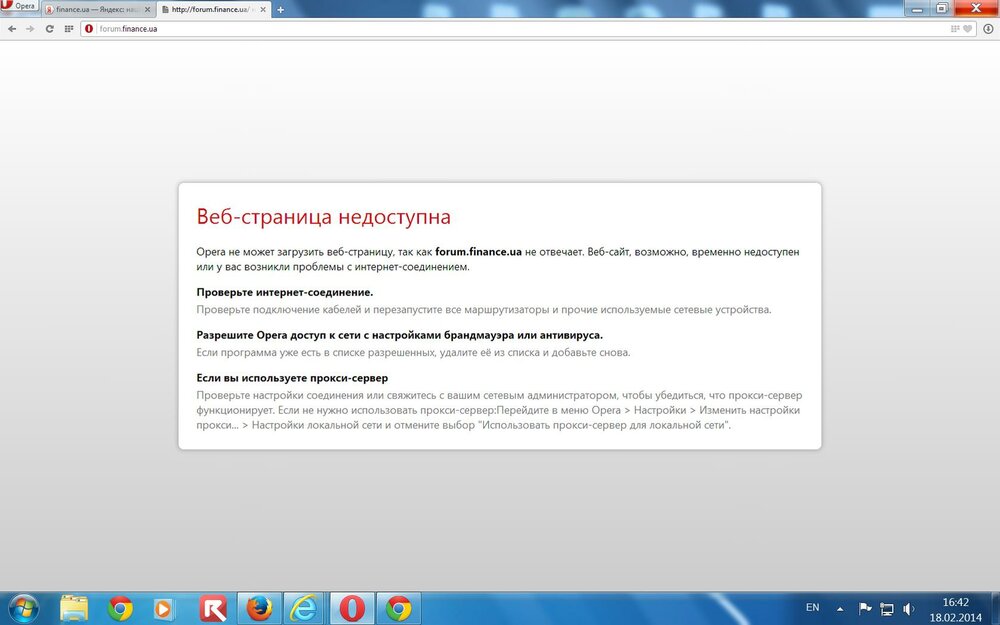
Task: Go back to the previous page
Action: pos(12,29)
